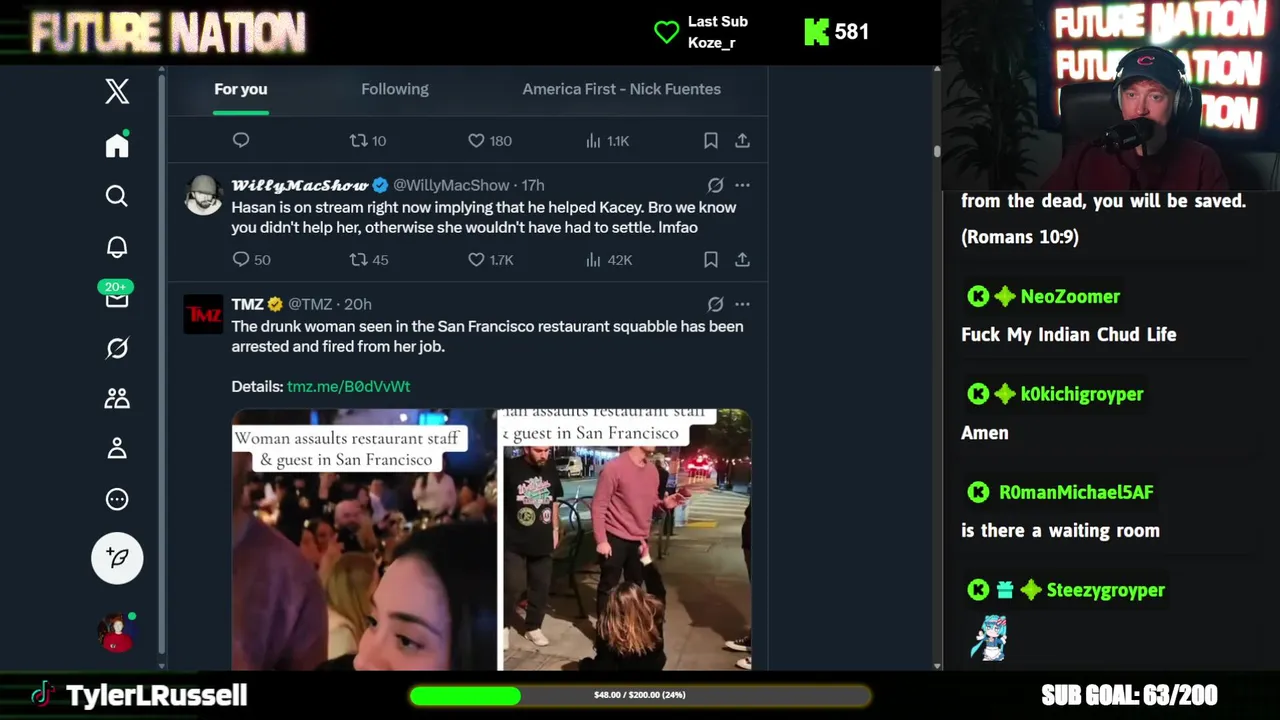Open more options on WillyMacShow post
The height and width of the screenshot is (720, 1280).
[x=742, y=185]
